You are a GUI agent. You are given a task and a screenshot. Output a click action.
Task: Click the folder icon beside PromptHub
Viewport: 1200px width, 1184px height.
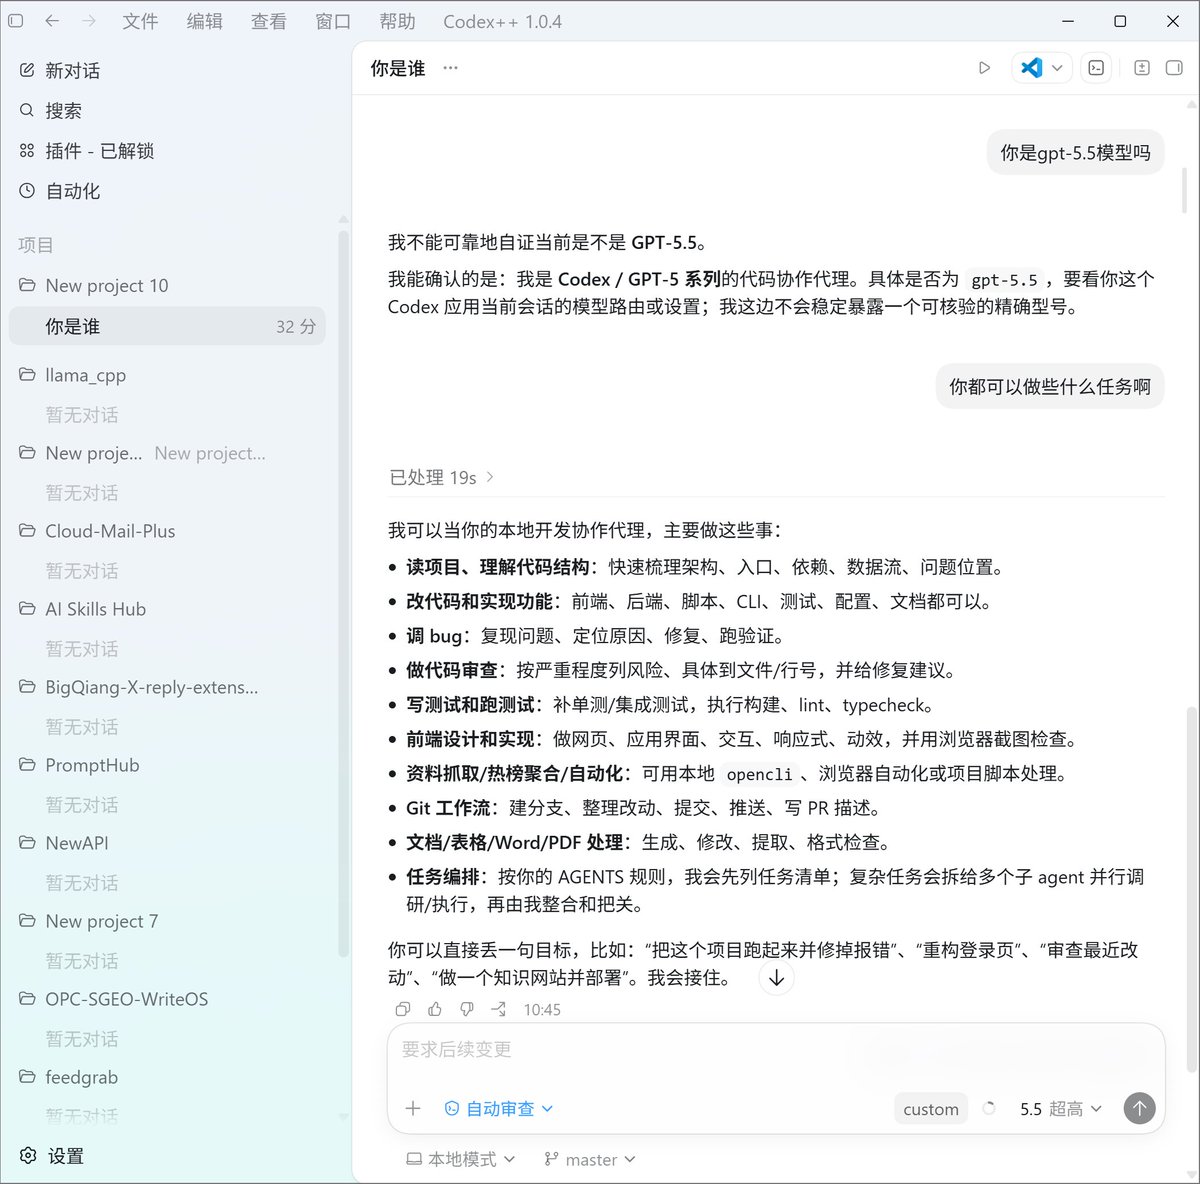pos(27,765)
